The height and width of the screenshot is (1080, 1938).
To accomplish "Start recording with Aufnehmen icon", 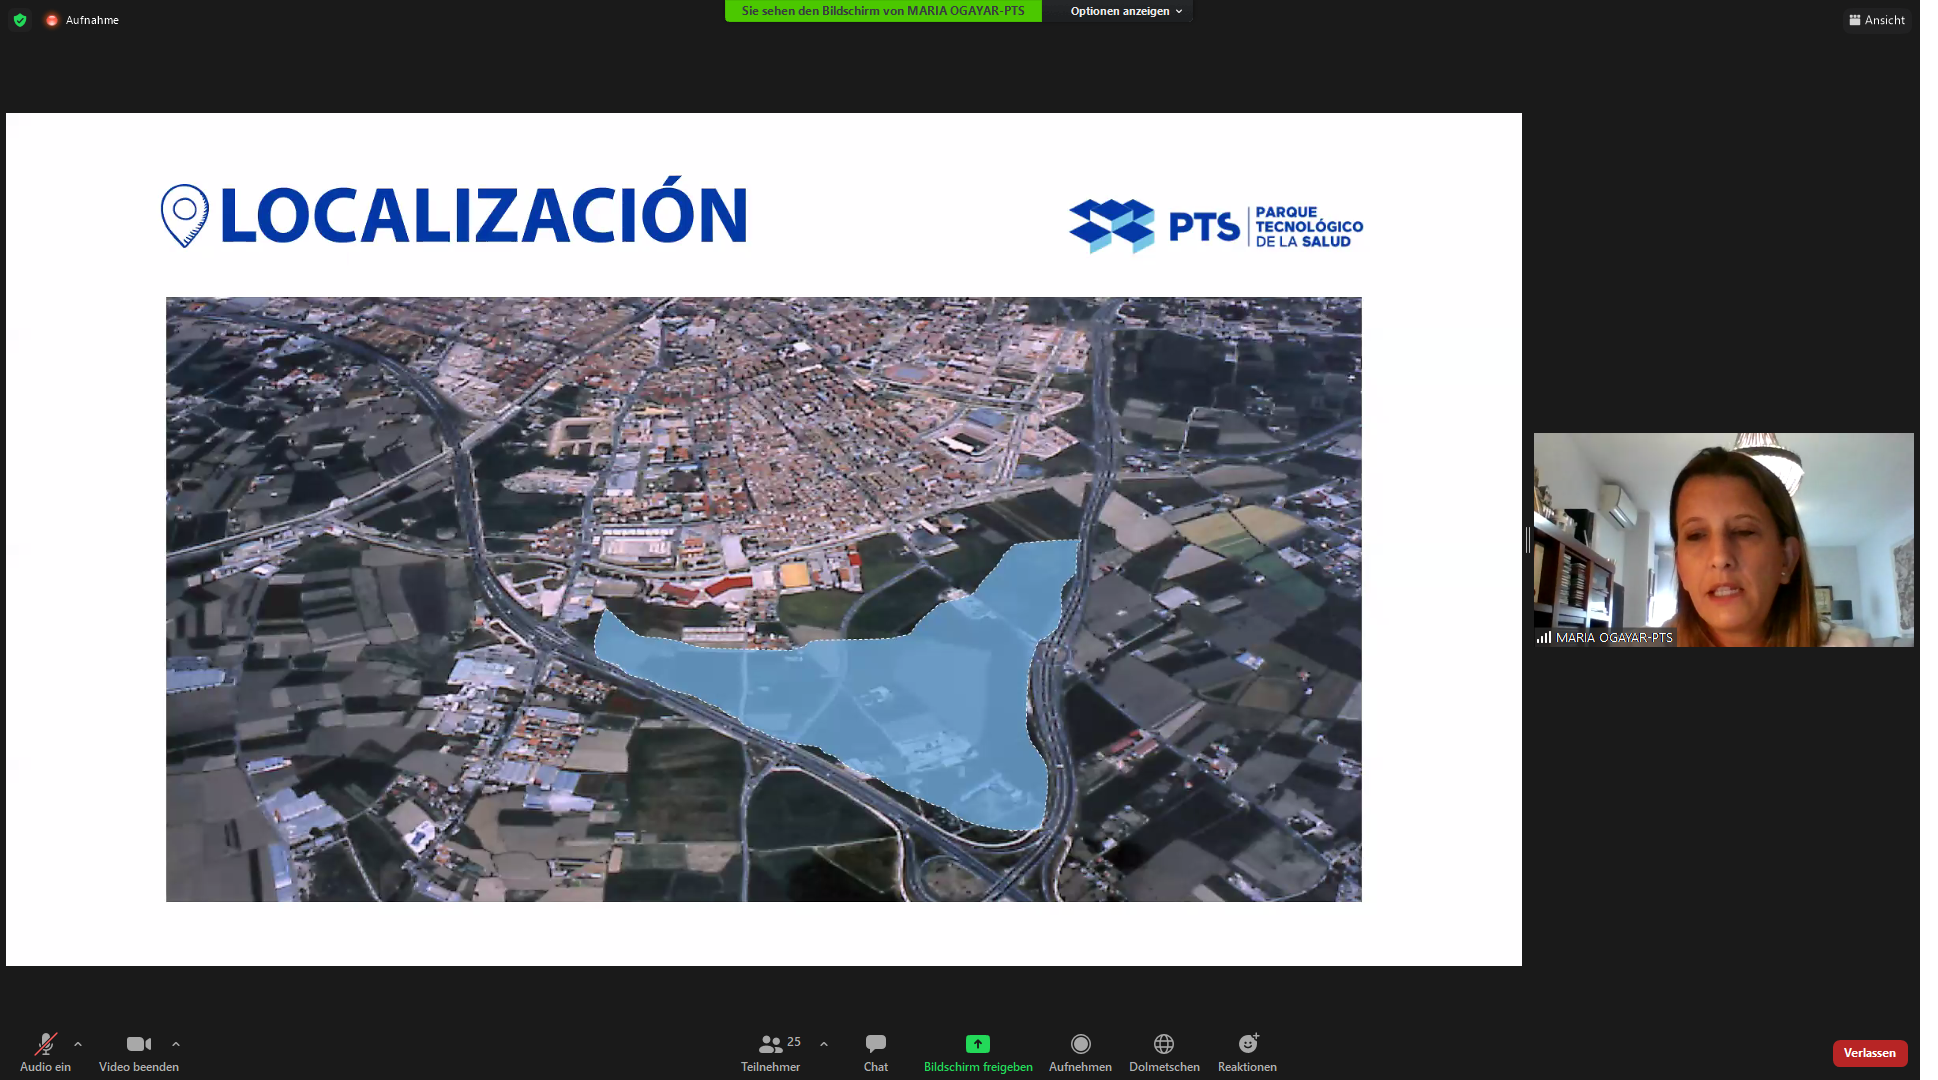I will click(x=1080, y=1045).
